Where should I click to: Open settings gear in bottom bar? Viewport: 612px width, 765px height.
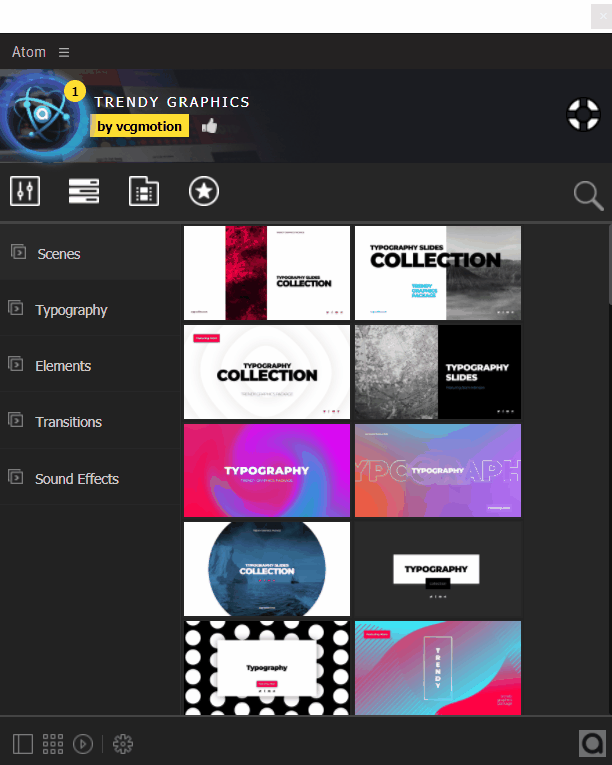click(123, 744)
